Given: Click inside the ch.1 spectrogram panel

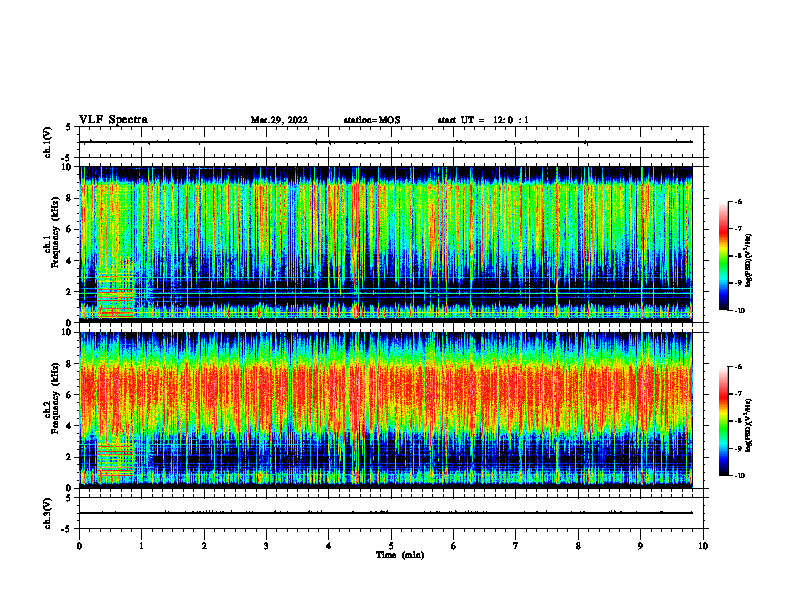Looking at the screenshot, I should [x=386, y=242].
